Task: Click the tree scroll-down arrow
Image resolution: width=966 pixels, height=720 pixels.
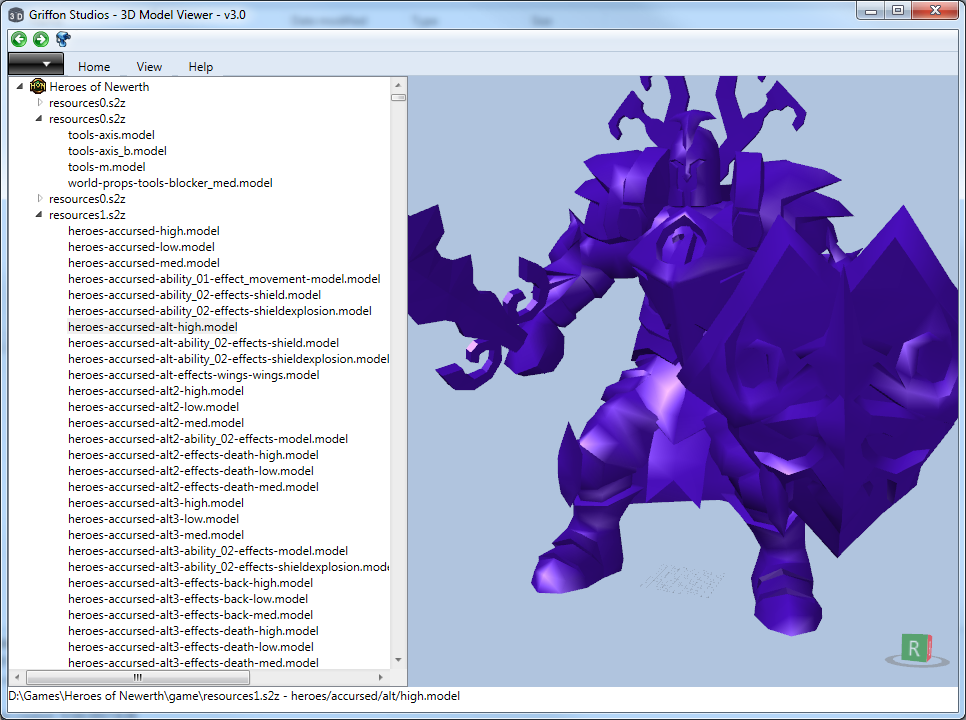Action: coord(398,660)
